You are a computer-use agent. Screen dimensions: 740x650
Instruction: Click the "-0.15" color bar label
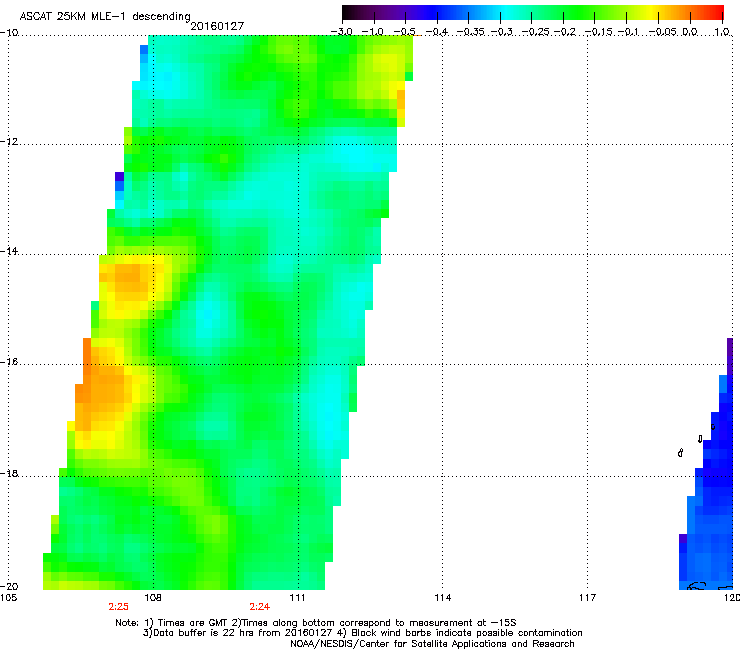598,32
